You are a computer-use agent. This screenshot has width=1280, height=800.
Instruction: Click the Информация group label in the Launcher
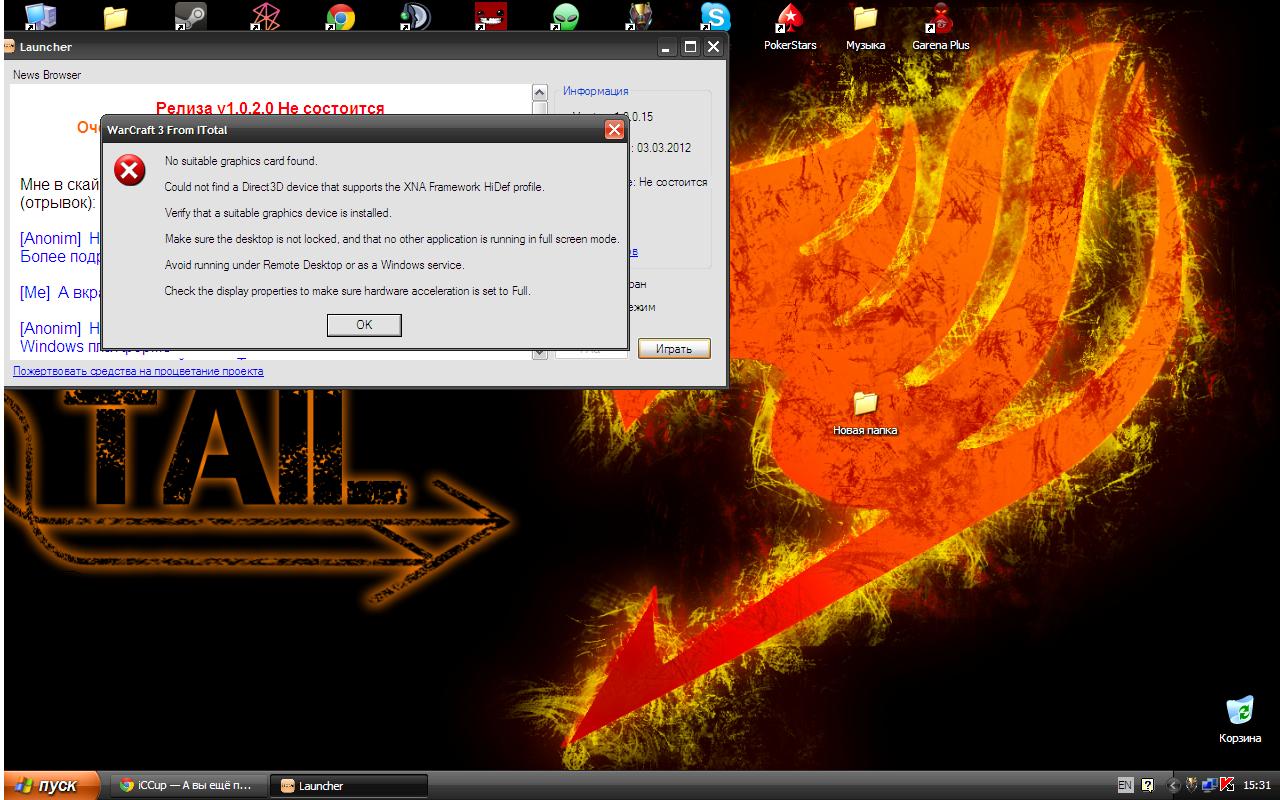point(596,91)
